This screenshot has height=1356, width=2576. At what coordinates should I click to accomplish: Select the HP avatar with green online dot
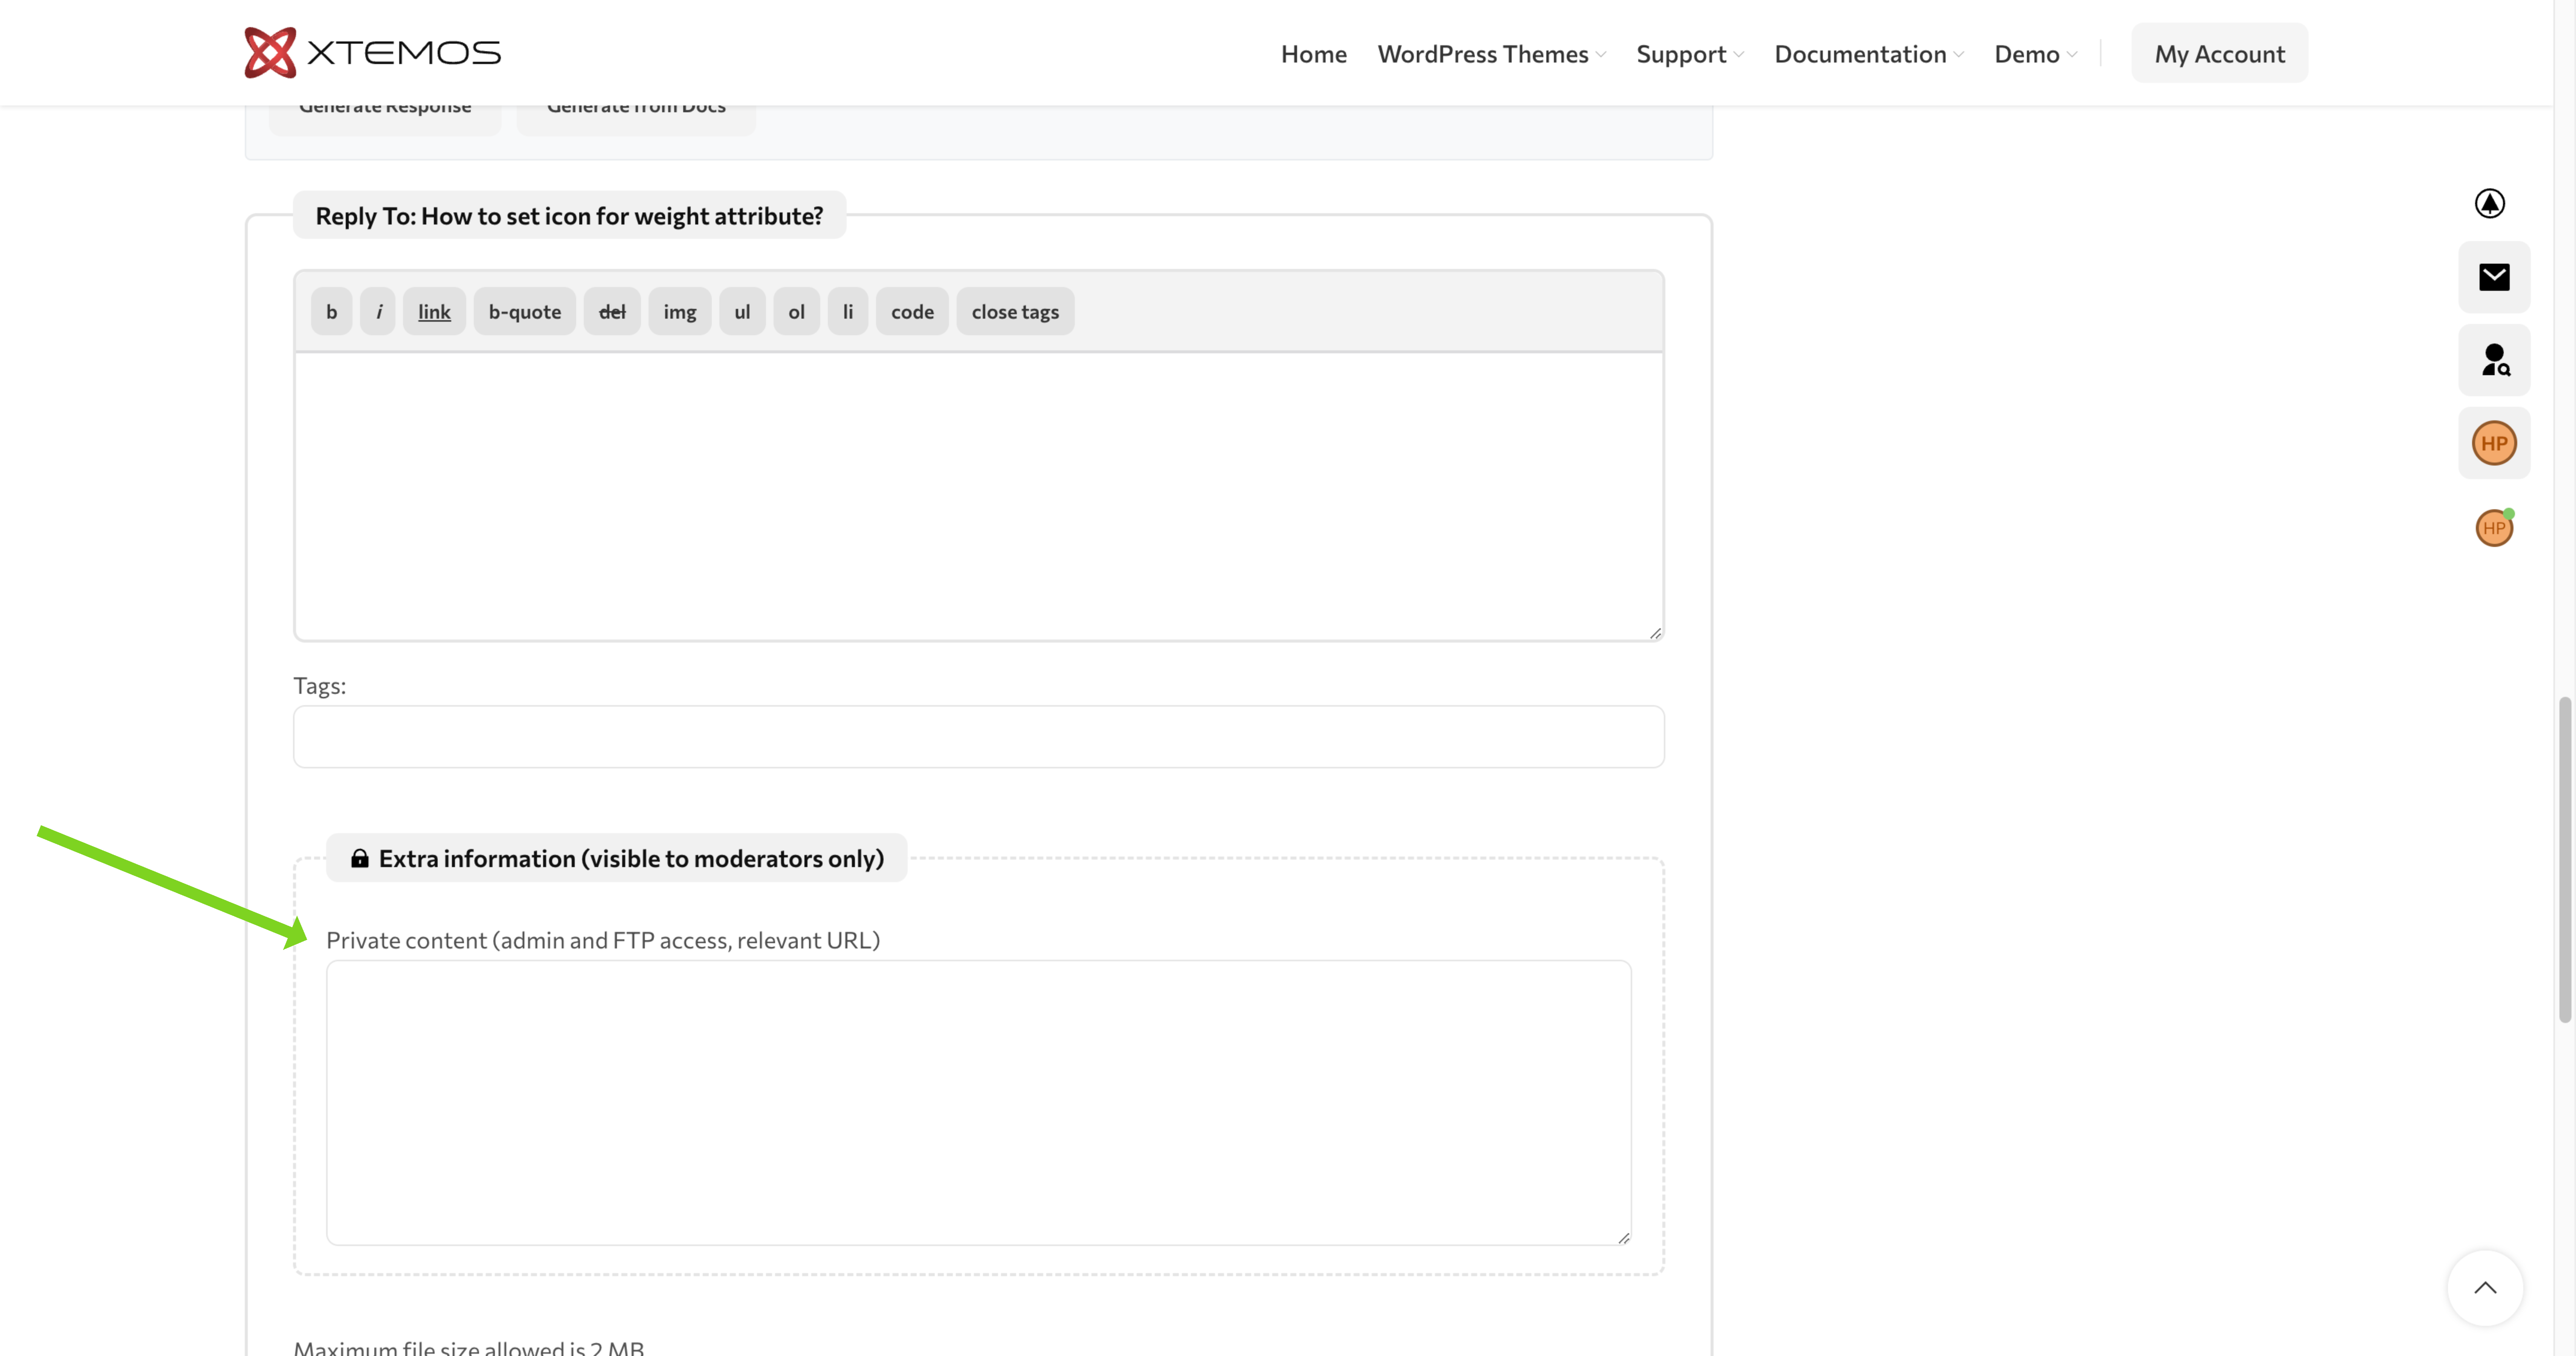pyautogui.click(x=2494, y=528)
